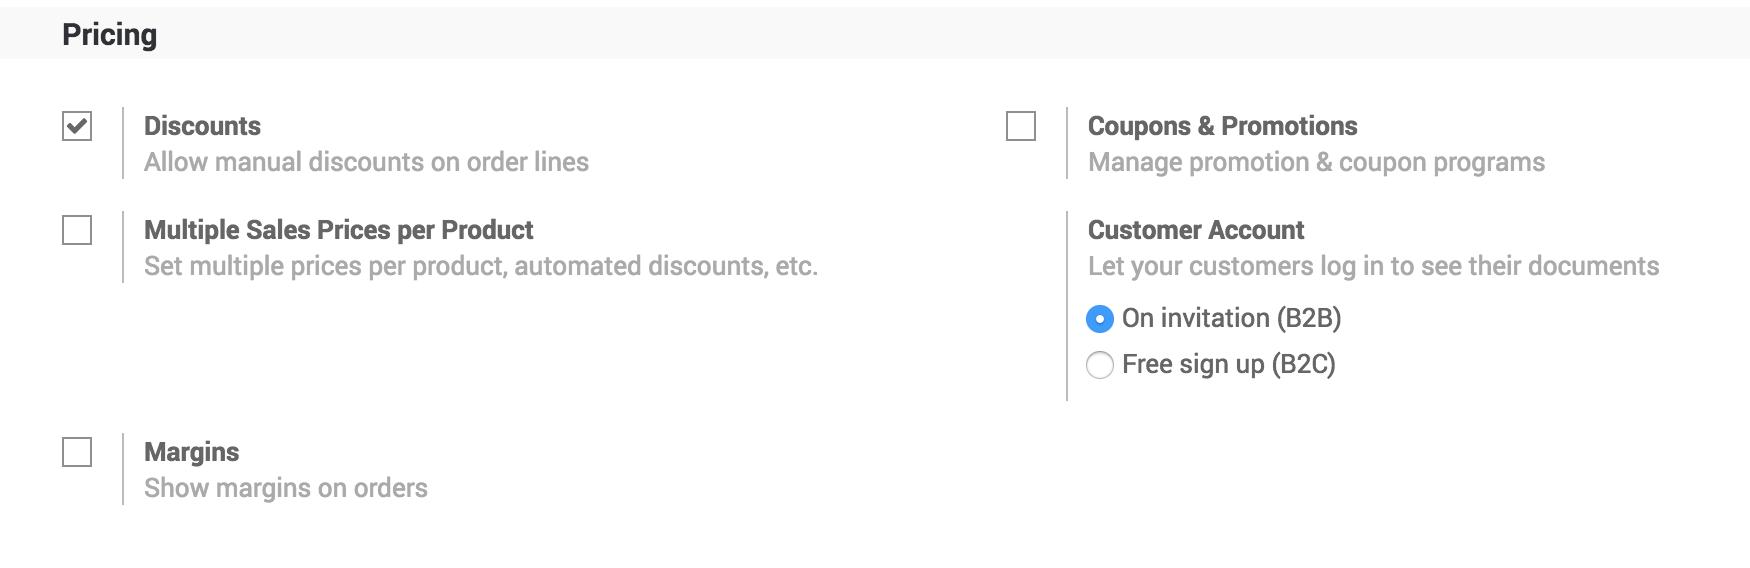Image resolution: width=1750 pixels, height=568 pixels.
Task: Click the Margins setting title
Action: click(191, 452)
